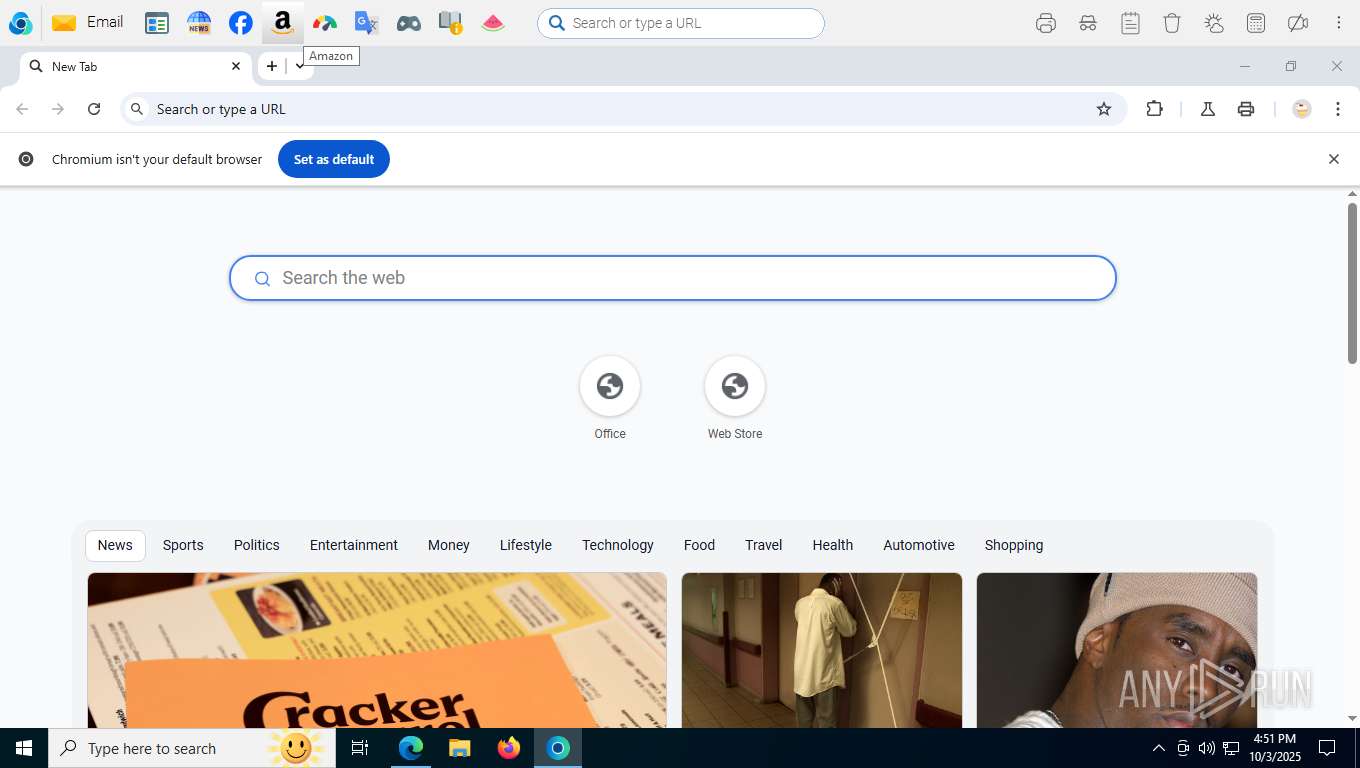
Task: Open the Extensions puzzle icon
Action: (1154, 109)
